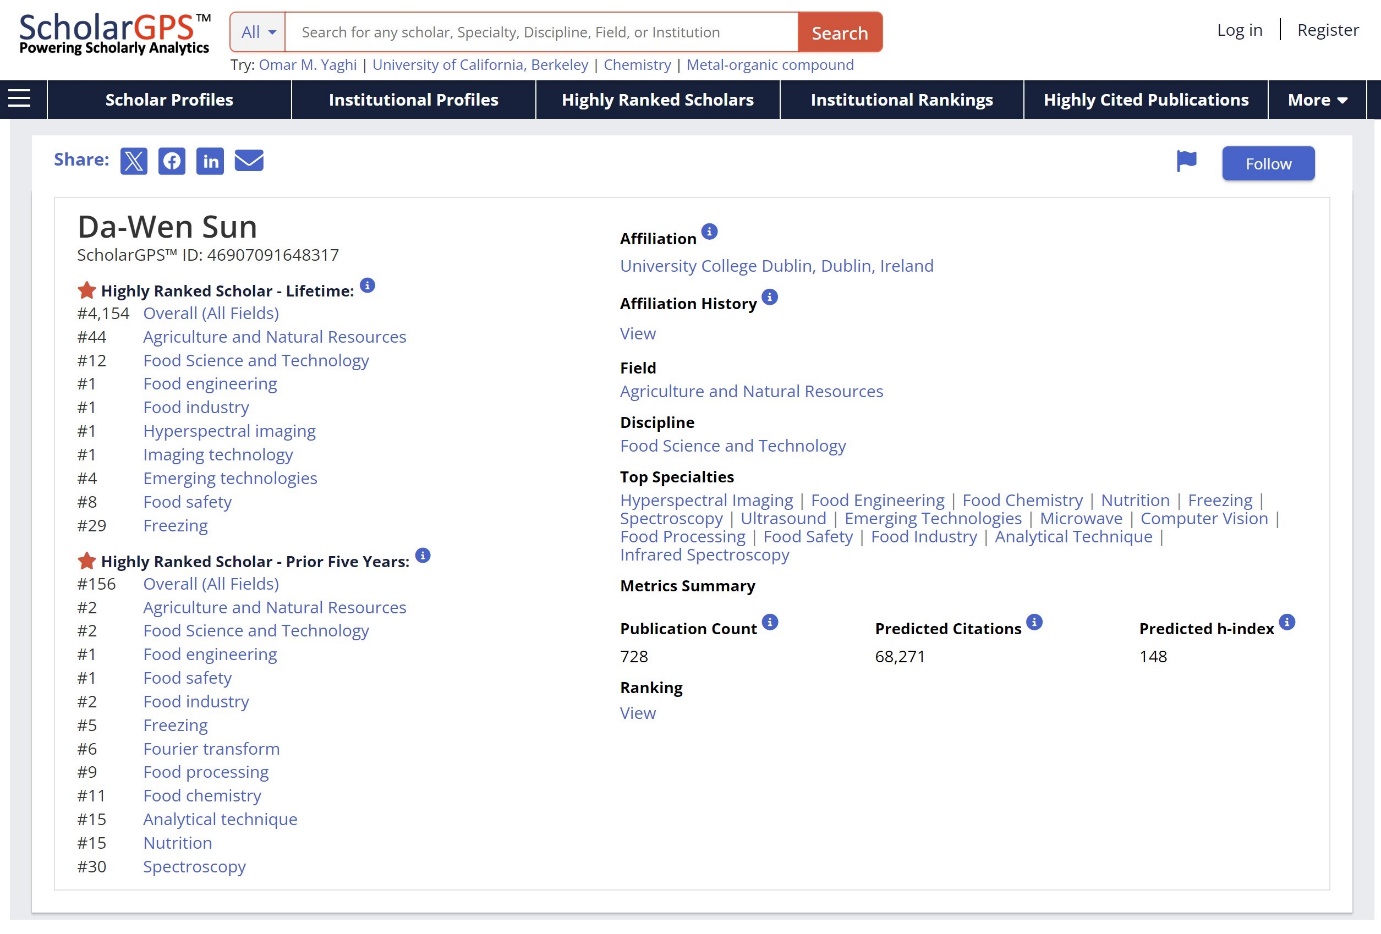Share the profile on LinkedIn

[x=210, y=160]
